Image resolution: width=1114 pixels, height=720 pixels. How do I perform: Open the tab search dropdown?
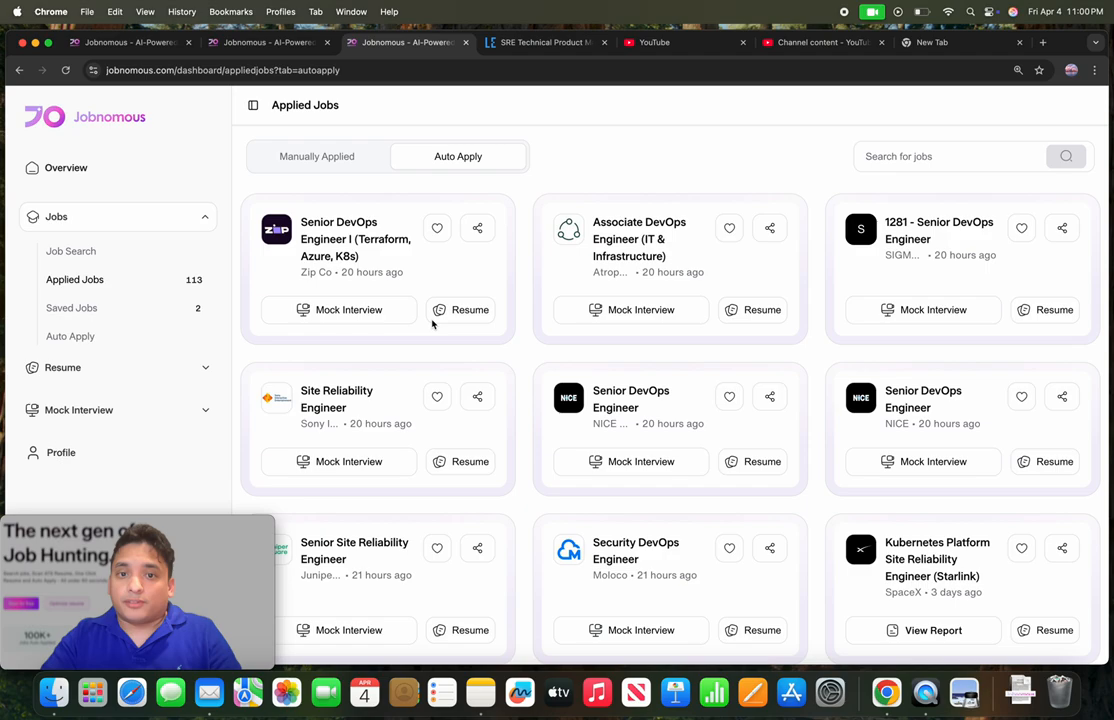tap(1095, 43)
